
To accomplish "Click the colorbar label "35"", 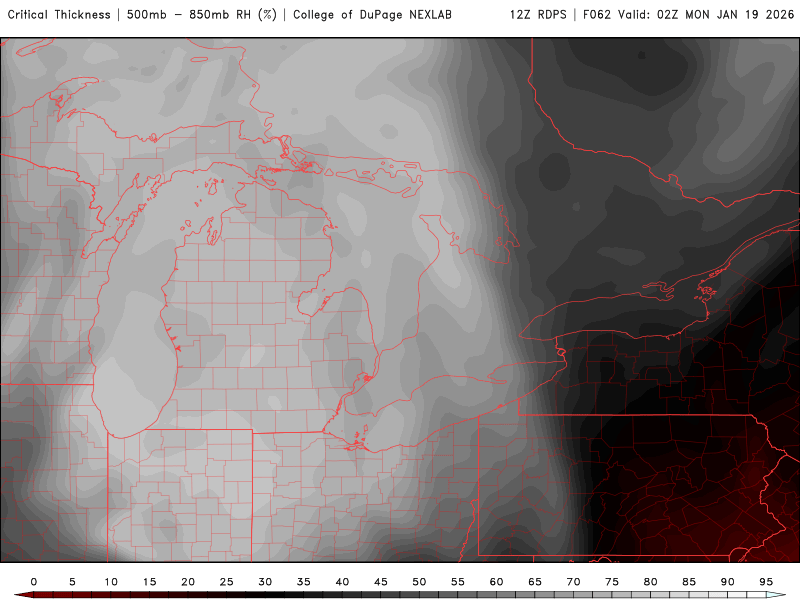I will (x=304, y=582).
